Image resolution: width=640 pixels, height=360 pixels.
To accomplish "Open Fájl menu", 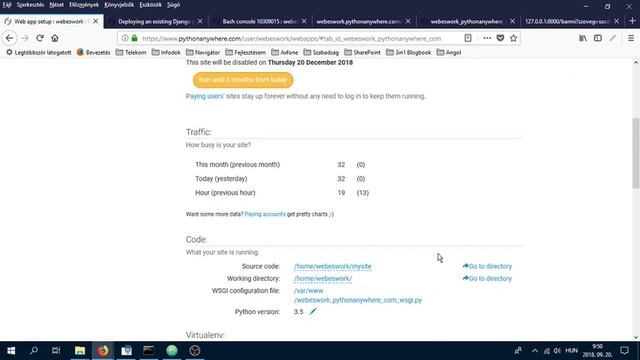I will [7, 5].
